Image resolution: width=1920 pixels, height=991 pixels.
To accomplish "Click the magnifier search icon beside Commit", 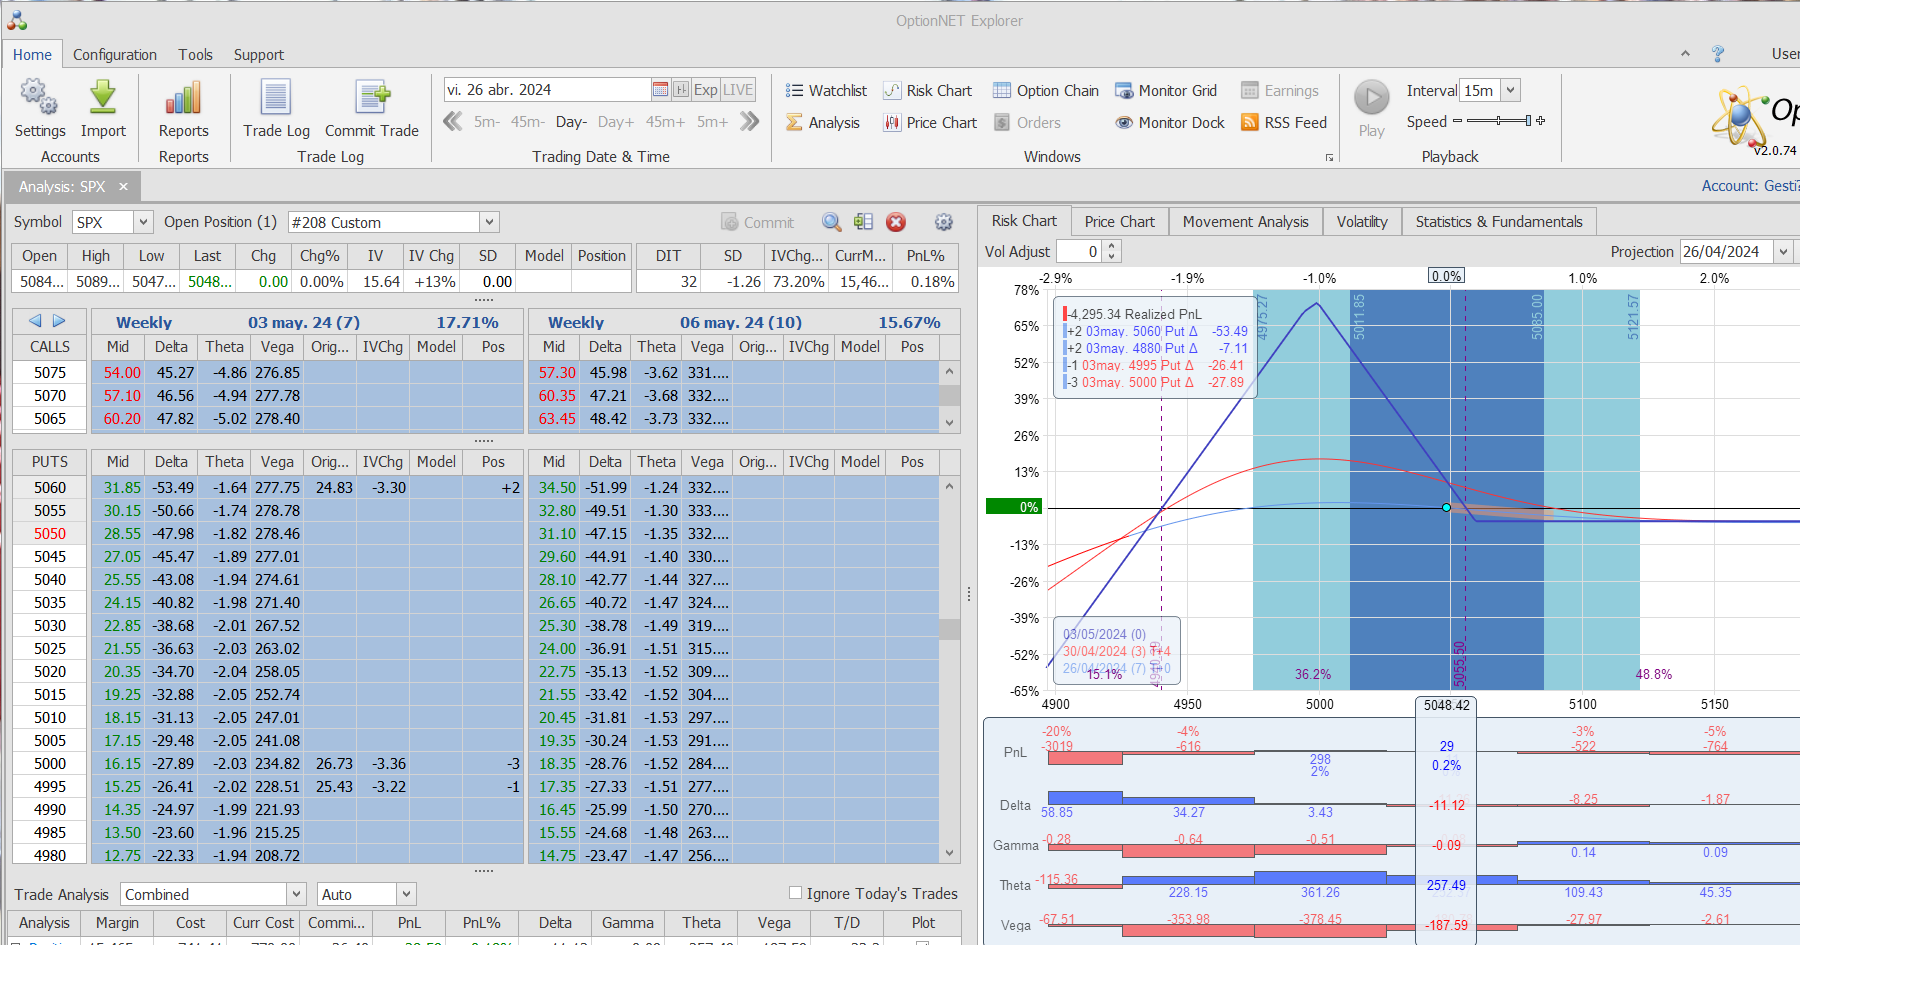I will pos(831,222).
